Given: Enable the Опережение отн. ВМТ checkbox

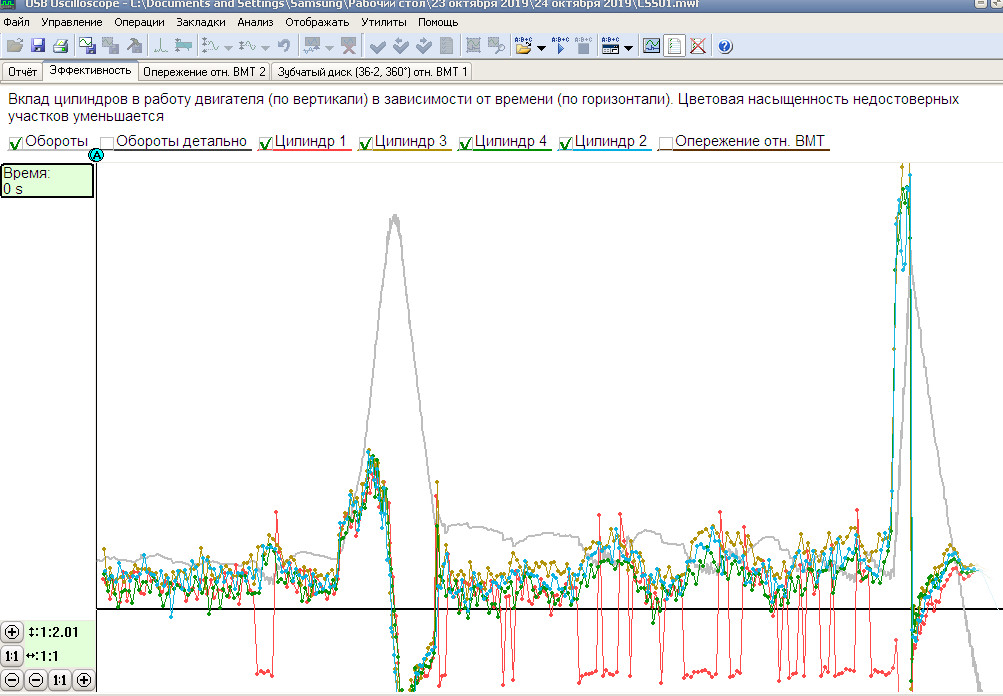Looking at the screenshot, I should pos(666,143).
